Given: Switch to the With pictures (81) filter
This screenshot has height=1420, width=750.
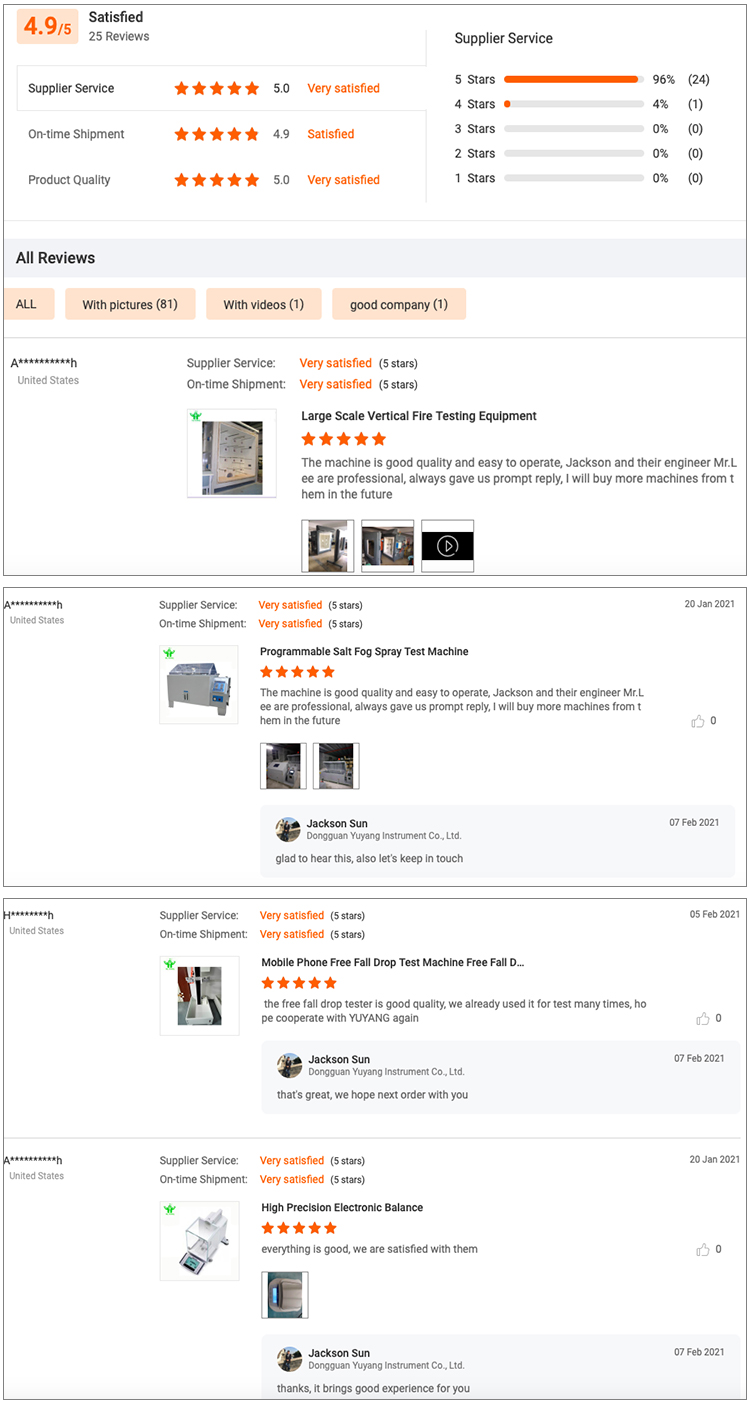Looking at the screenshot, I should (x=130, y=304).
